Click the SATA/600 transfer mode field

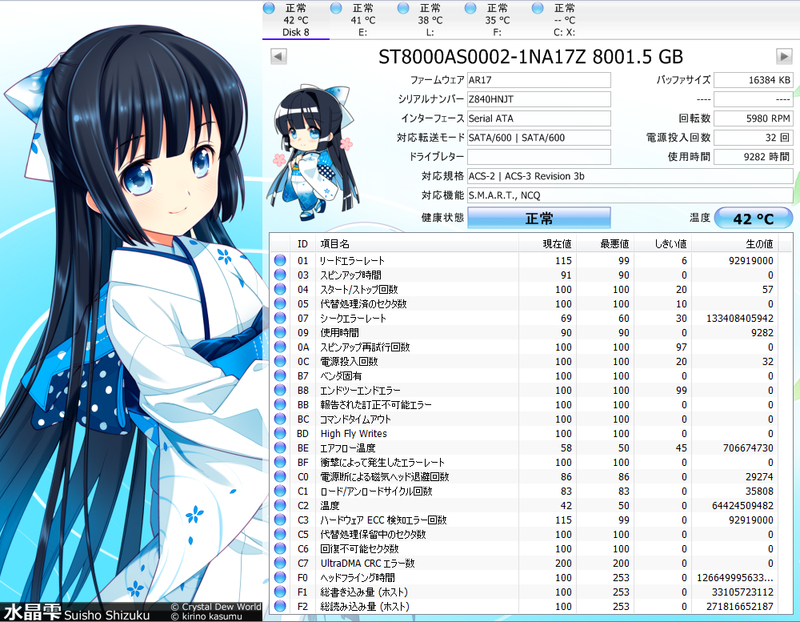point(539,138)
